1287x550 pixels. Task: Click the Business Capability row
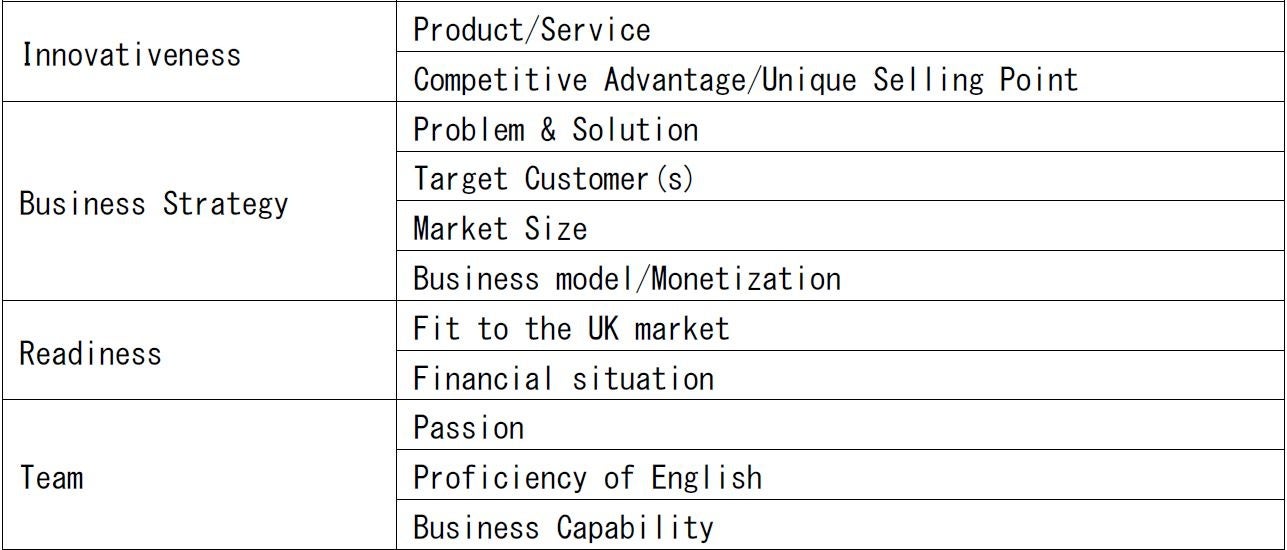[563, 527]
